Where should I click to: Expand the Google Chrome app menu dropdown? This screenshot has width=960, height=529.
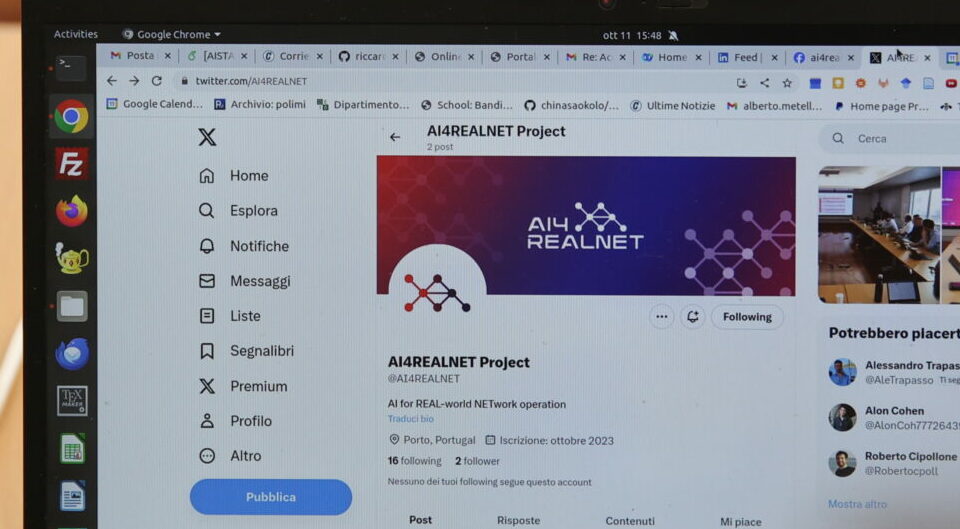tap(171, 34)
